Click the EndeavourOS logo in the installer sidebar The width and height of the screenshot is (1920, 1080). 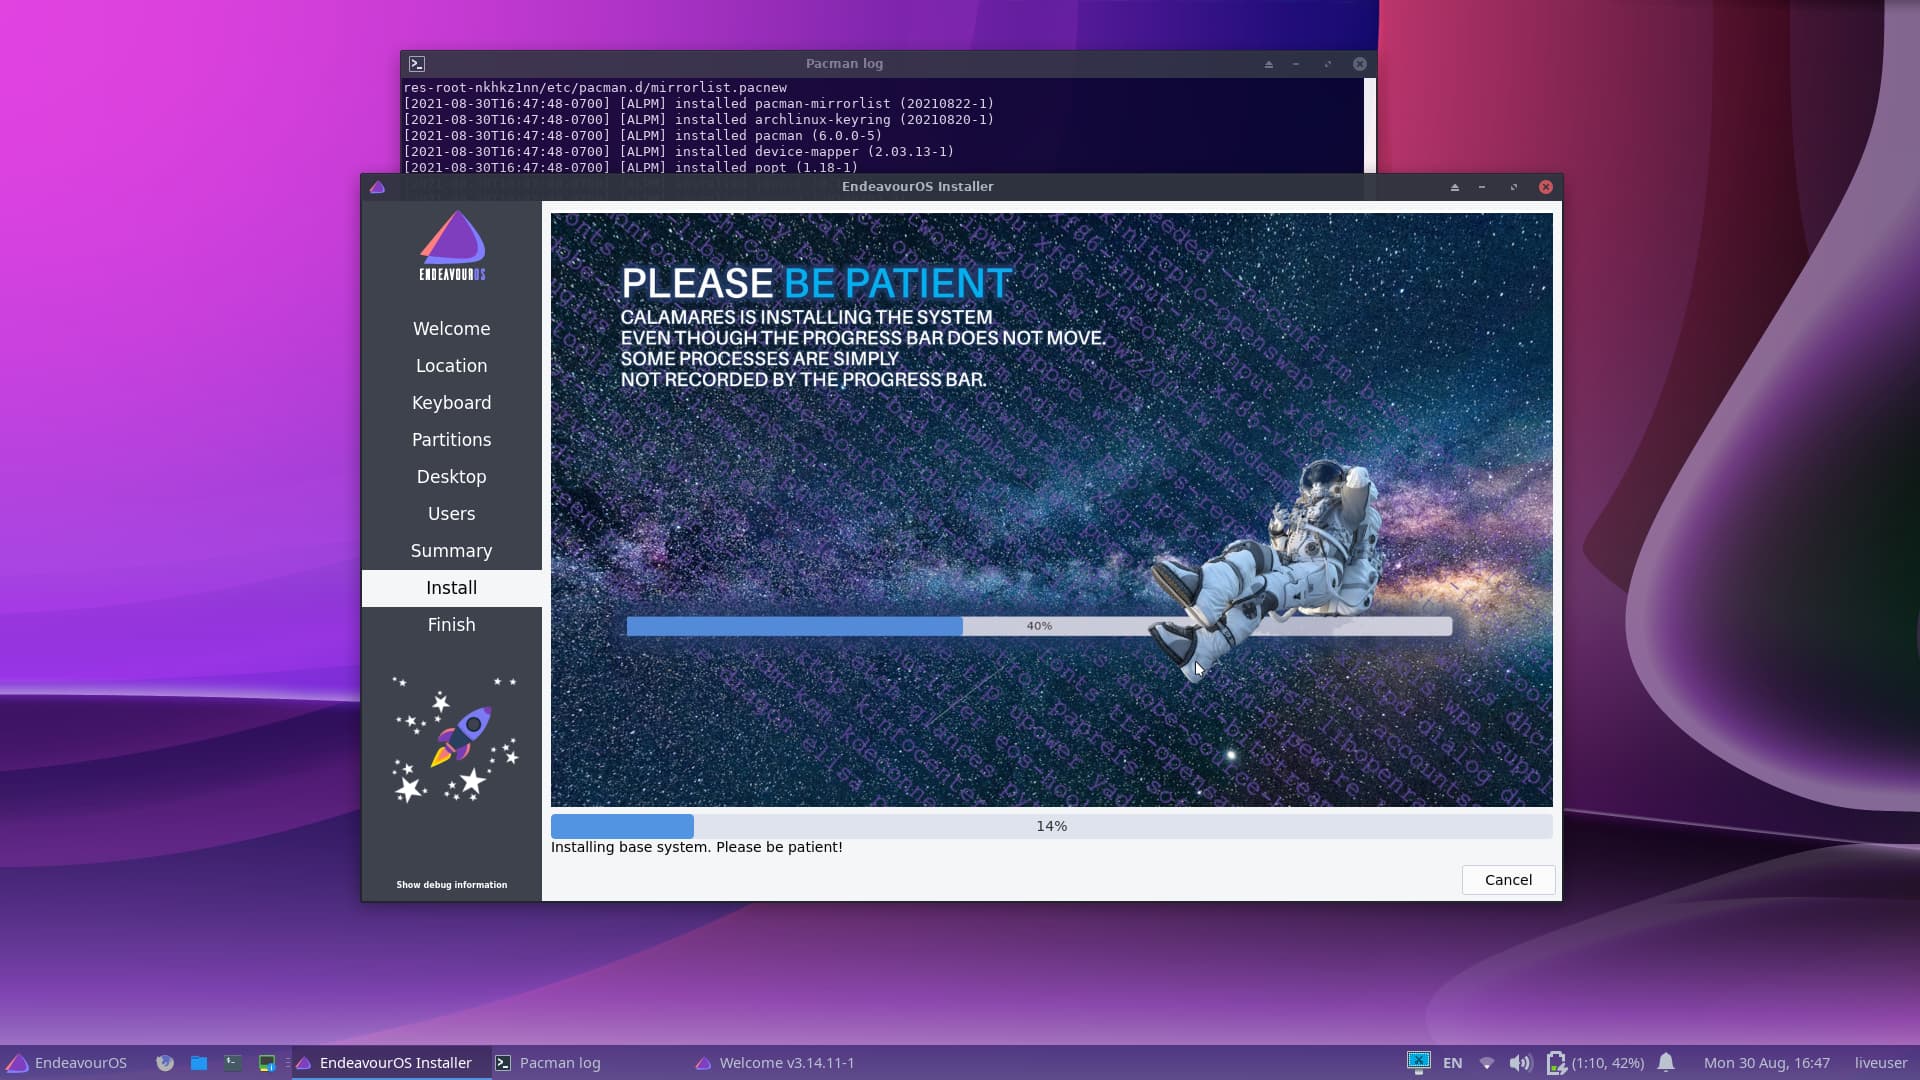(x=451, y=244)
